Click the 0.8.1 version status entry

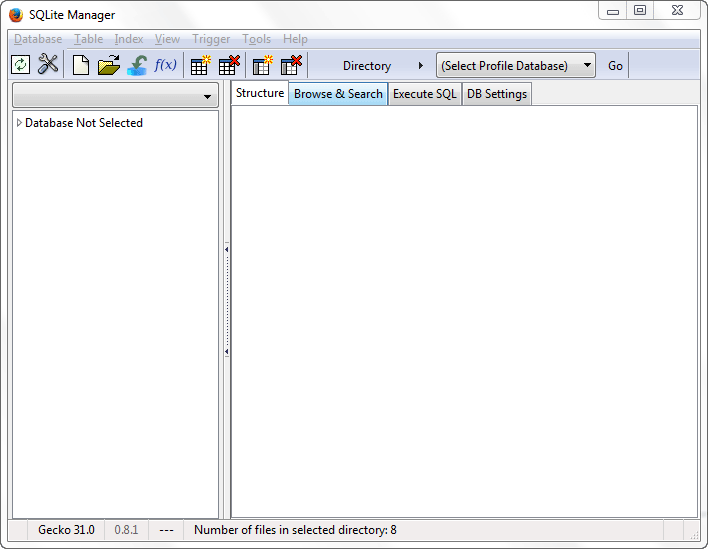click(126, 530)
